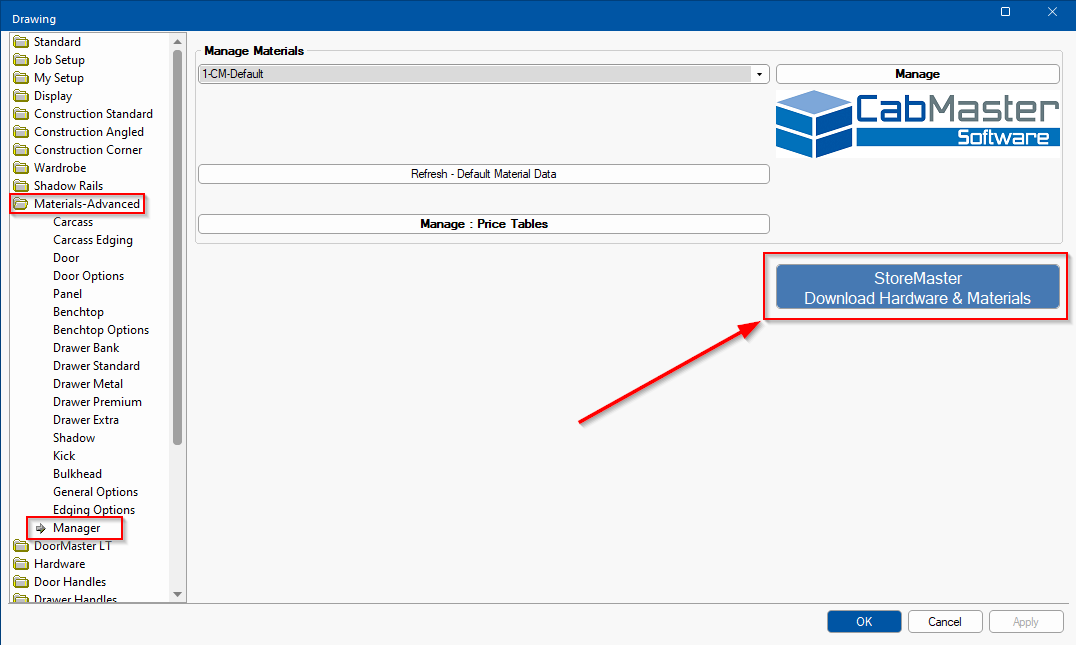
Task: Select Door Handles in the tree
Action: click(70, 582)
